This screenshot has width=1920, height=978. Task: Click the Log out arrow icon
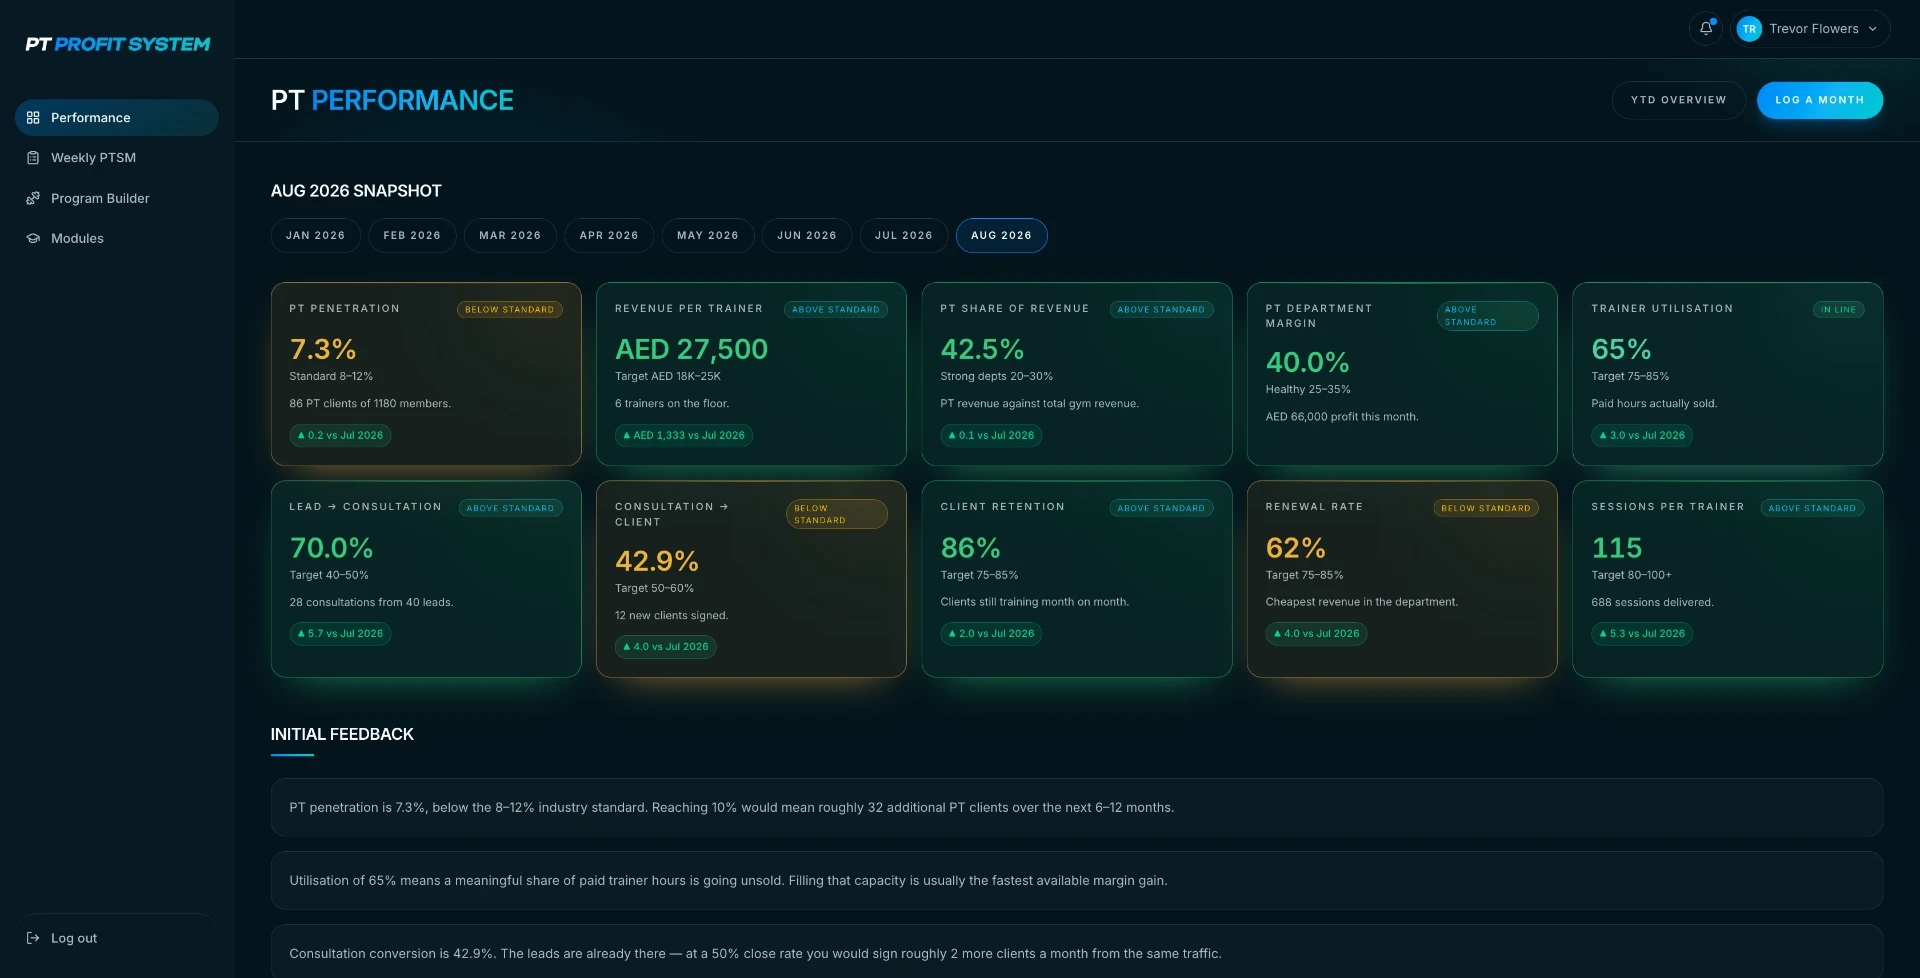[33, 938]
